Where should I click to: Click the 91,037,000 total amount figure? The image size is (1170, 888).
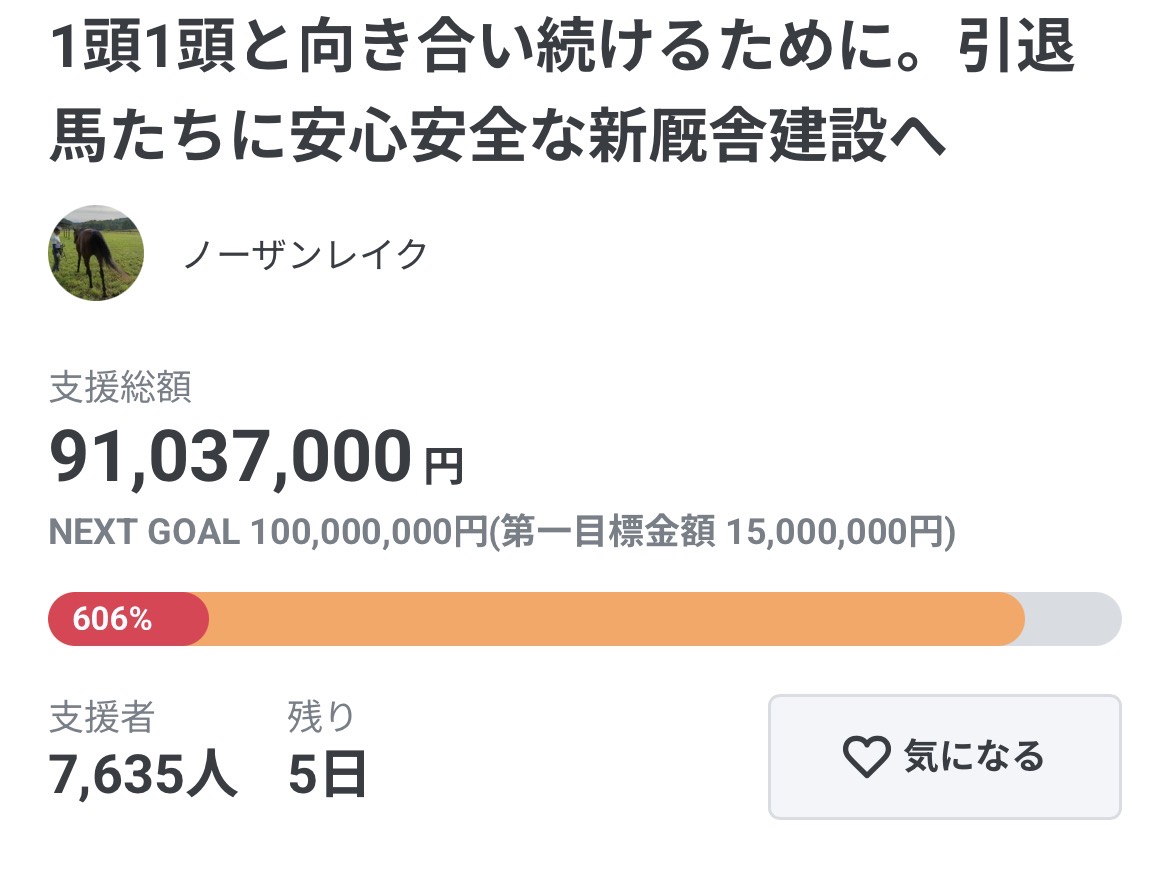tap(231, 457)
